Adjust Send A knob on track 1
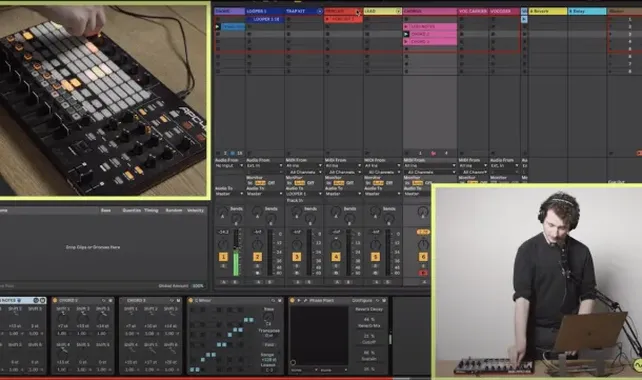The image size is (642, 380). click(x=222, y=213)
